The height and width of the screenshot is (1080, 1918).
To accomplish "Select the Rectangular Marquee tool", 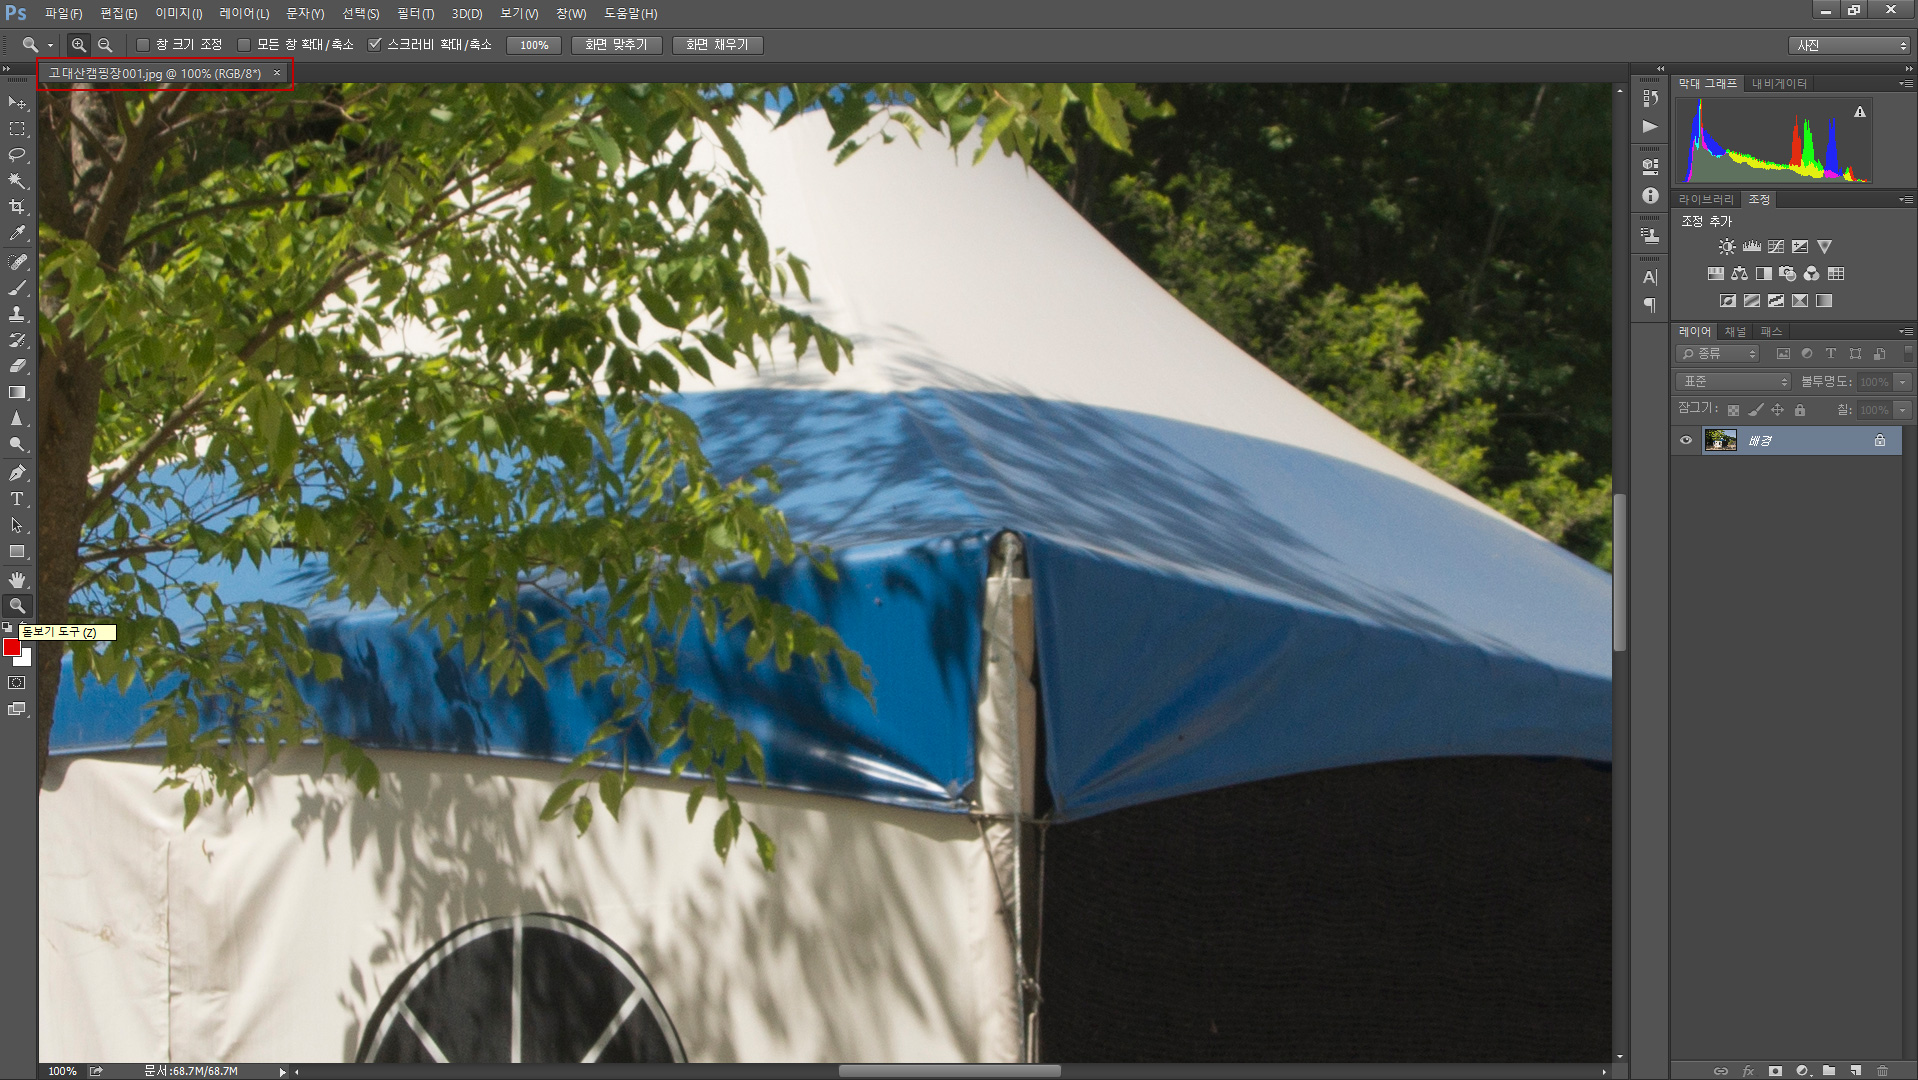I will [x=17, y=129].
